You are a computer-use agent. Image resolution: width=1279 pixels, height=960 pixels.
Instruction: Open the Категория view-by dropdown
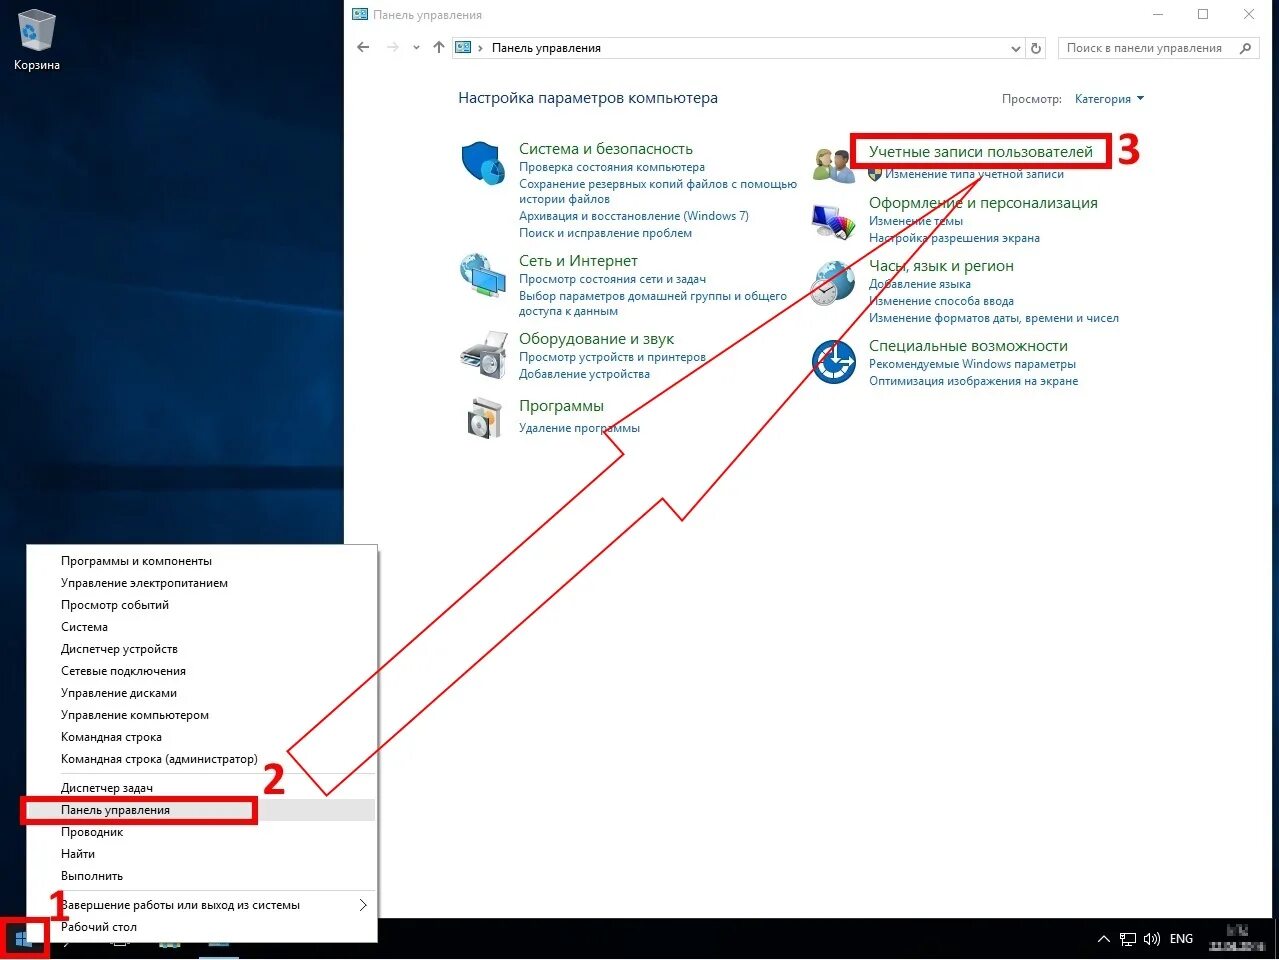tap(1109, 99)
